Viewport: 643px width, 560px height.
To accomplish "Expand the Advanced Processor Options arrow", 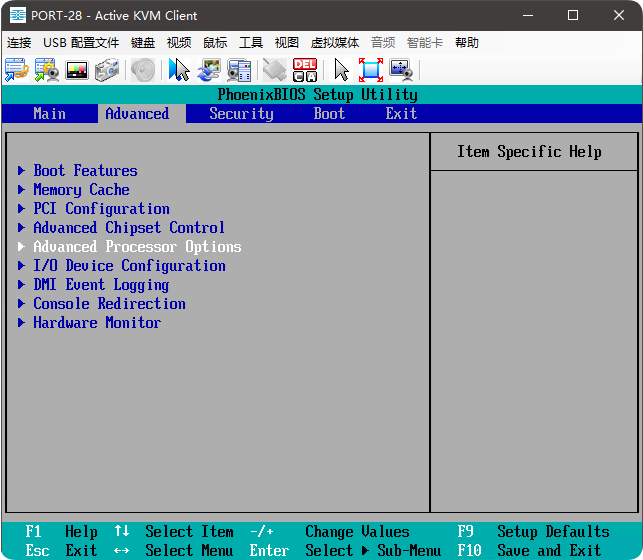I will (21, 246).
